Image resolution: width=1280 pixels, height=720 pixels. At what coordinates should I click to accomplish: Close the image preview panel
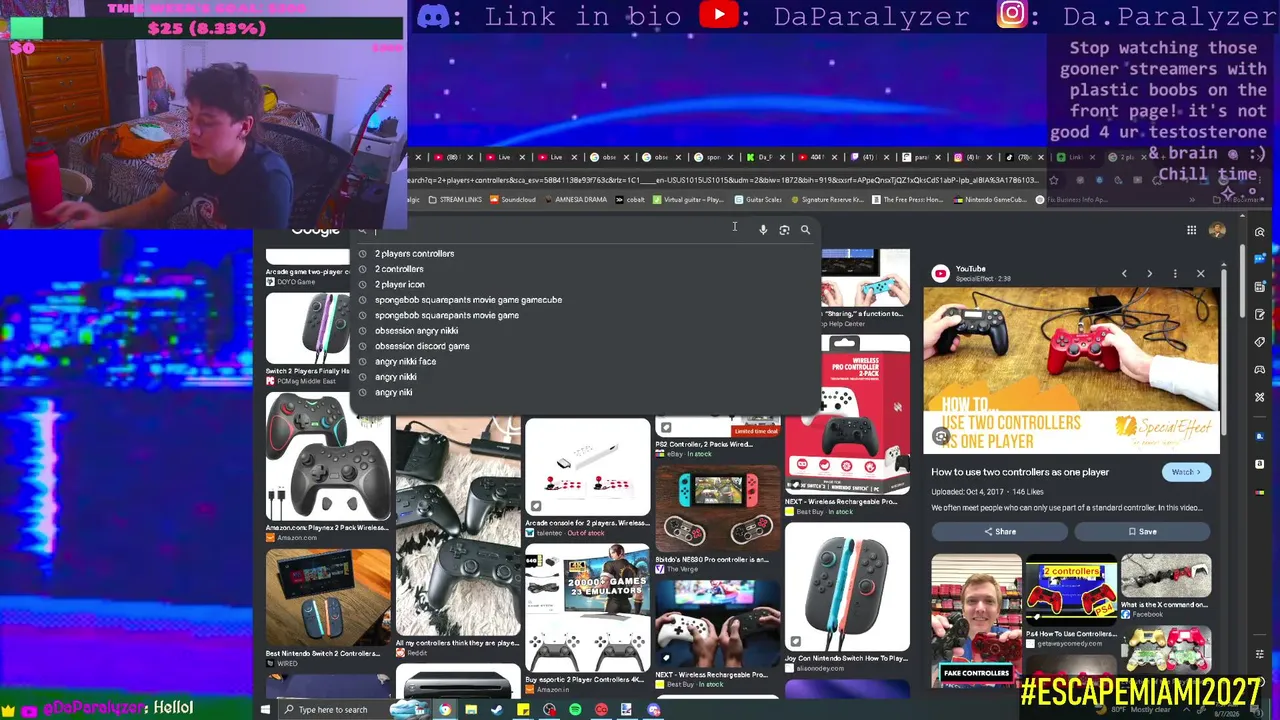1201,273
